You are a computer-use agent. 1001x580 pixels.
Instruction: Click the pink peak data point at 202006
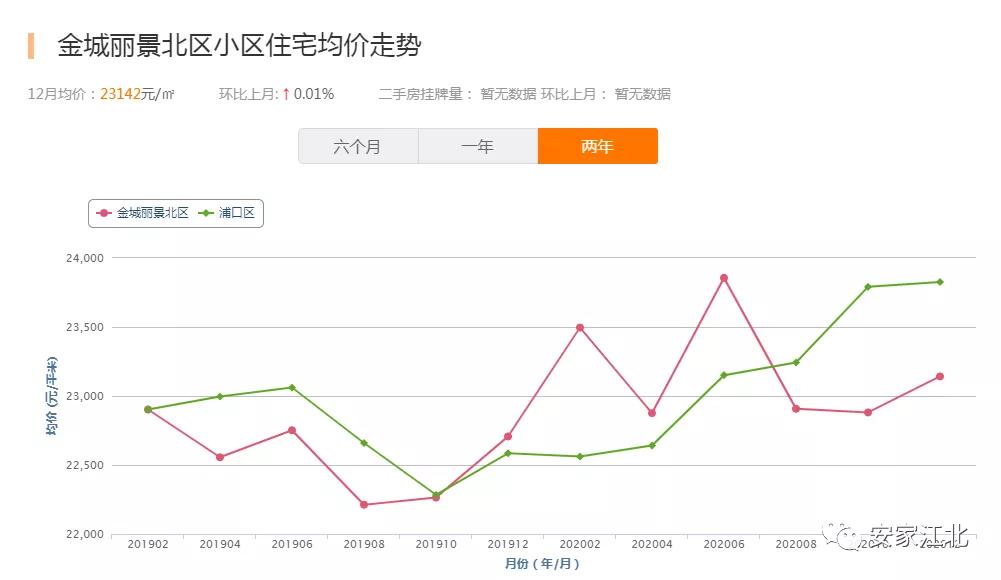click(x=722, y=276)
